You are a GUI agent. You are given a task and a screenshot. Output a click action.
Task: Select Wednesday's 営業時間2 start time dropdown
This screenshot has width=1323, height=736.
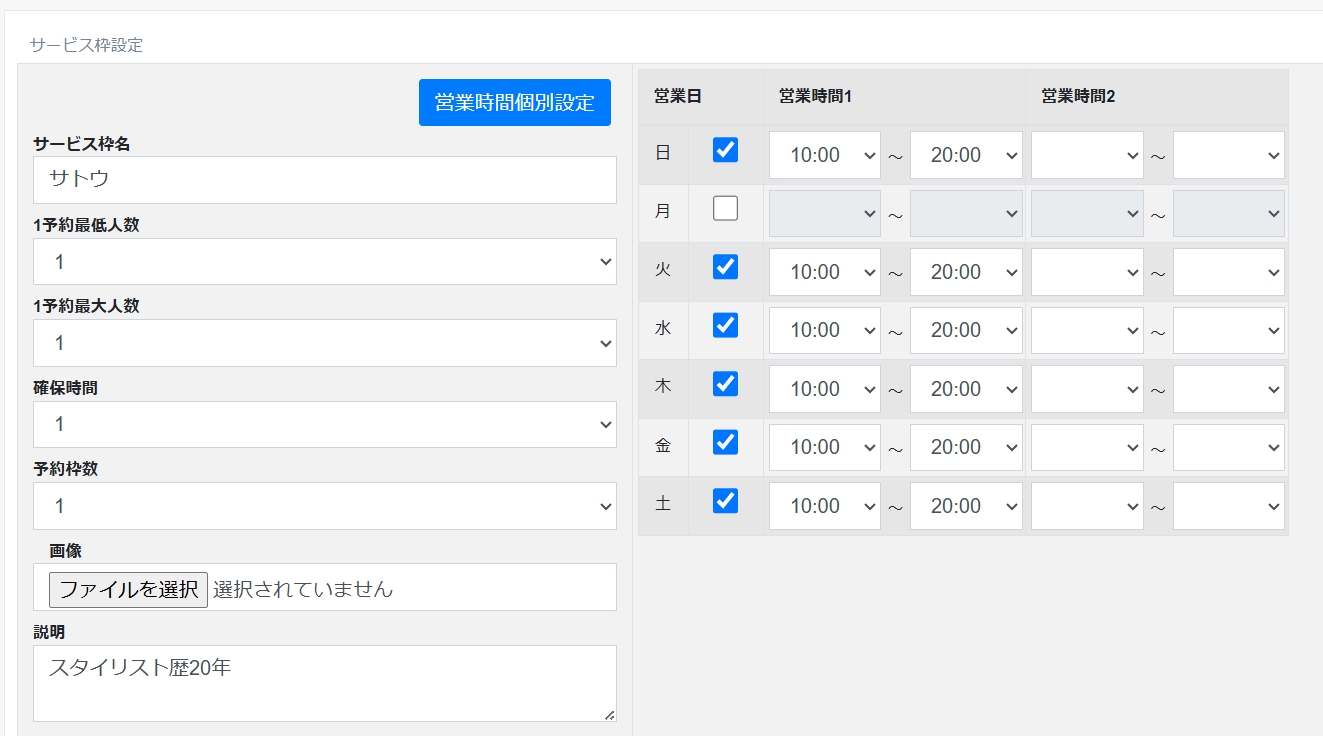click(1087, 330)
